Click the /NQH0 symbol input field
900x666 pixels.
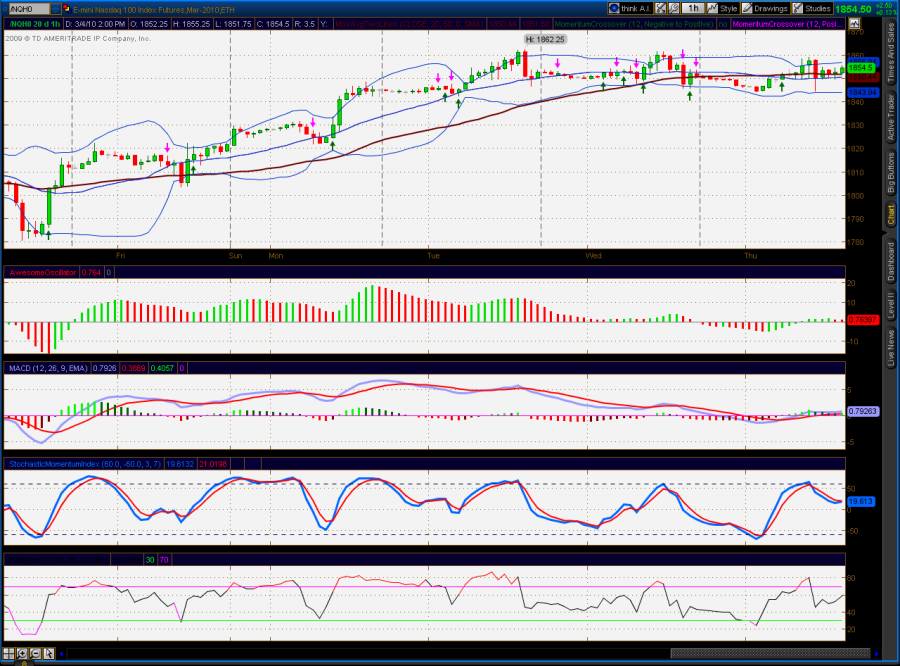coord(29,9)
